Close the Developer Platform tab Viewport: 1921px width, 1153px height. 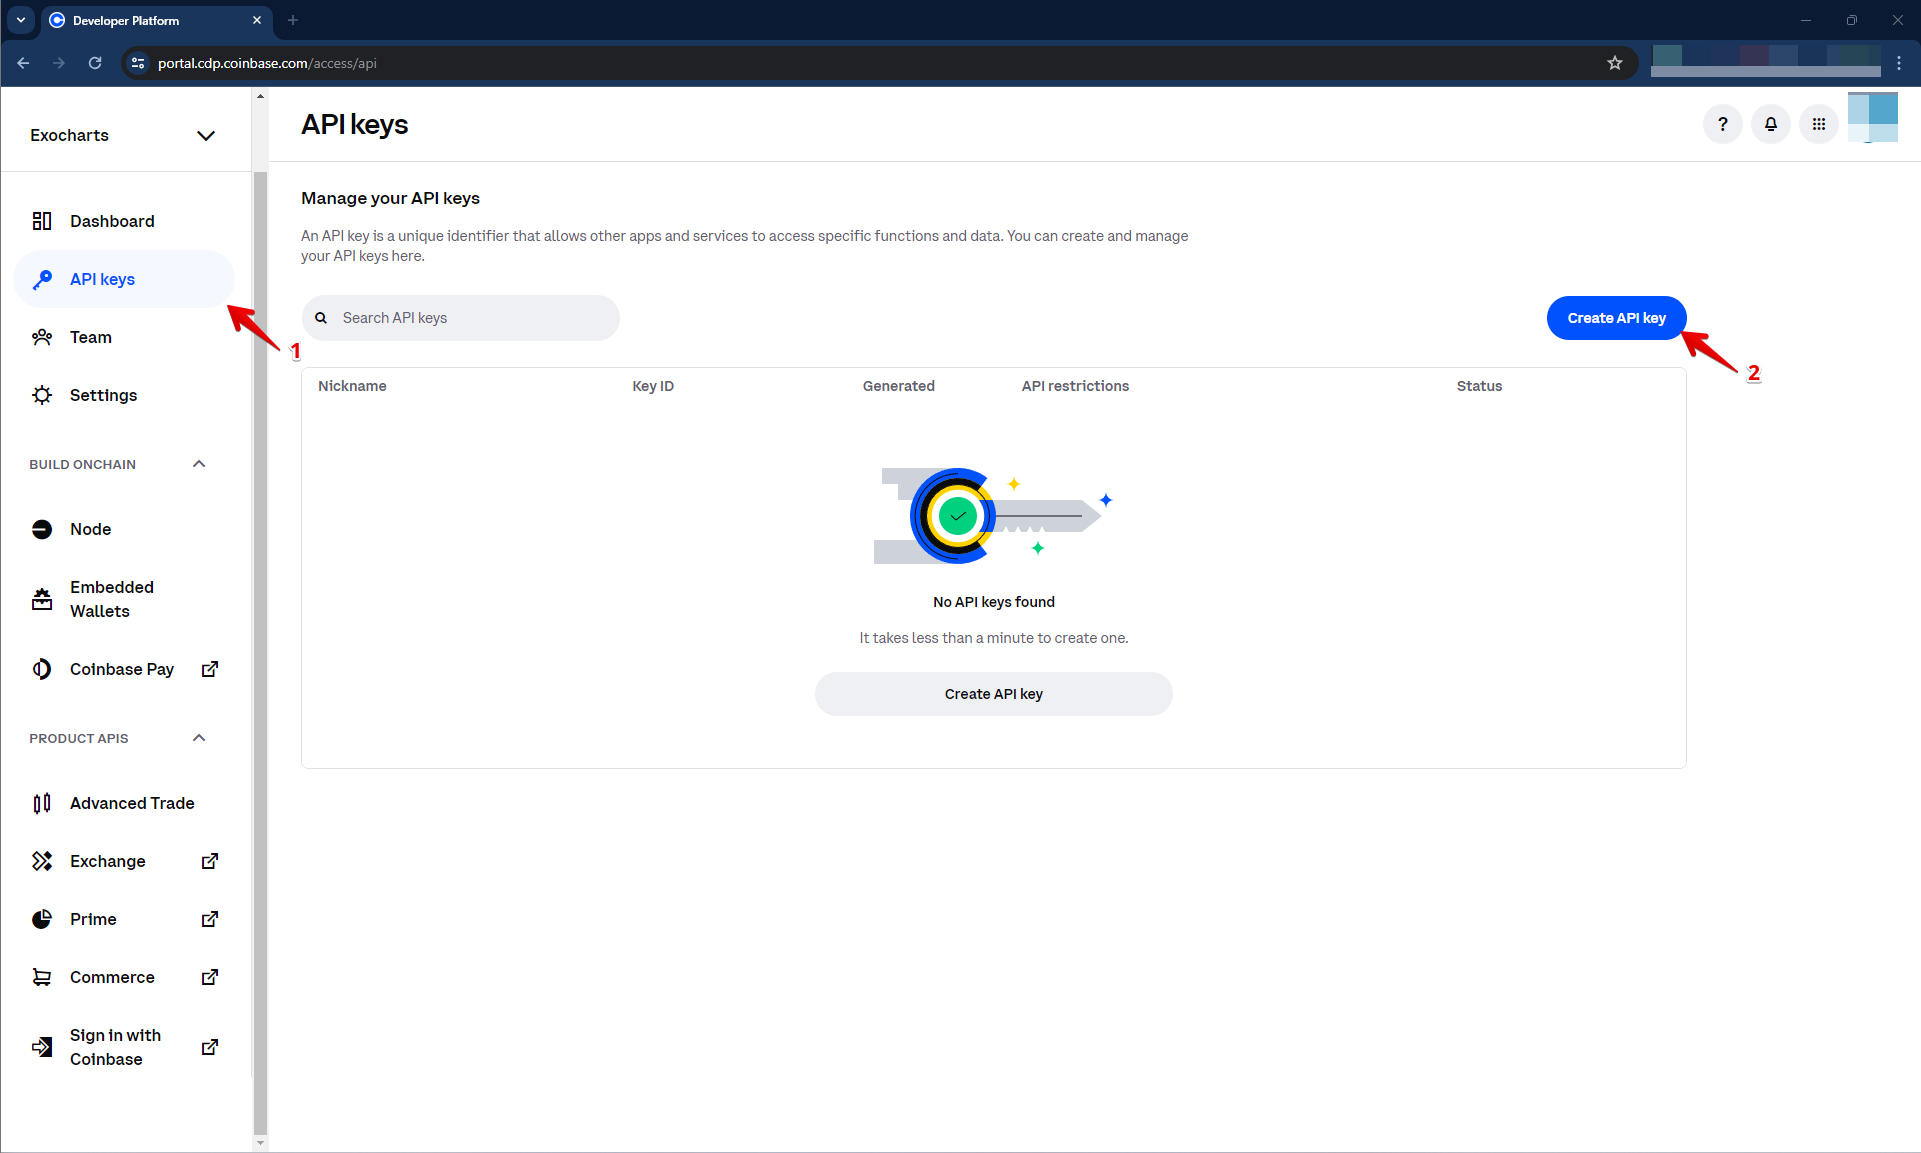pyautogui.click(x=257, y=20)
